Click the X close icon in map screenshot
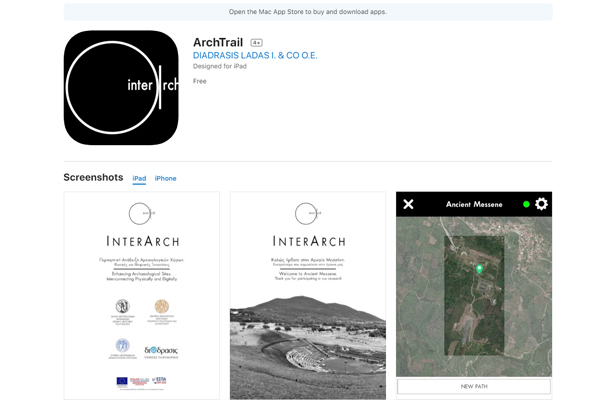This screenshot has width=600, height=400. [408, 204]
